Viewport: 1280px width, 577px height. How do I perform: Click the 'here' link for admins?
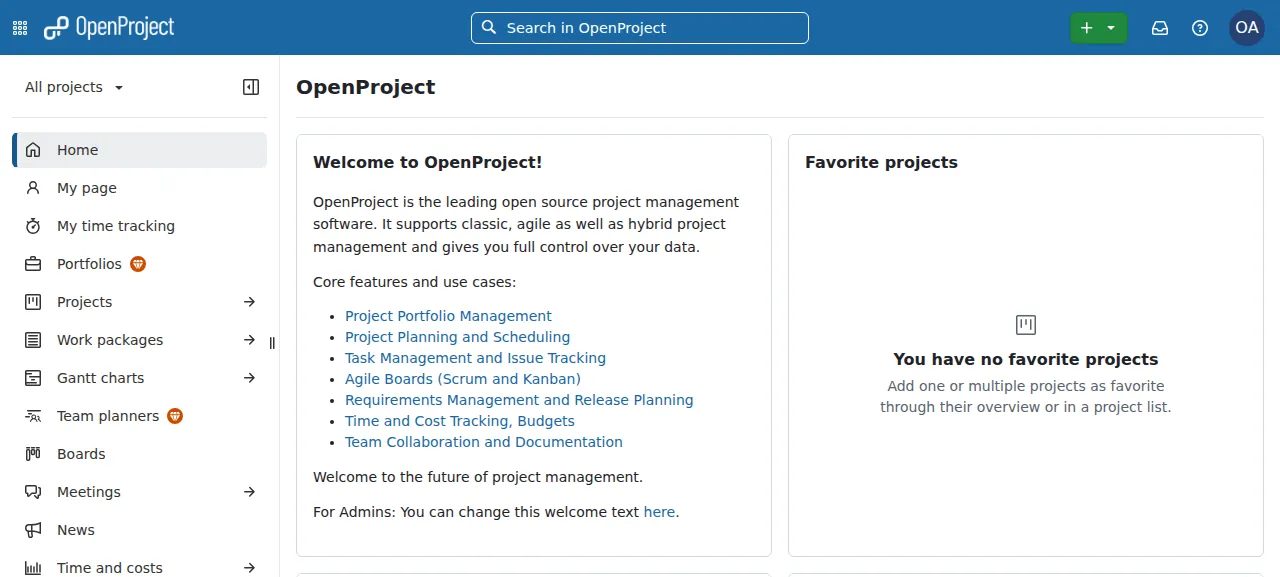point(659,512)
